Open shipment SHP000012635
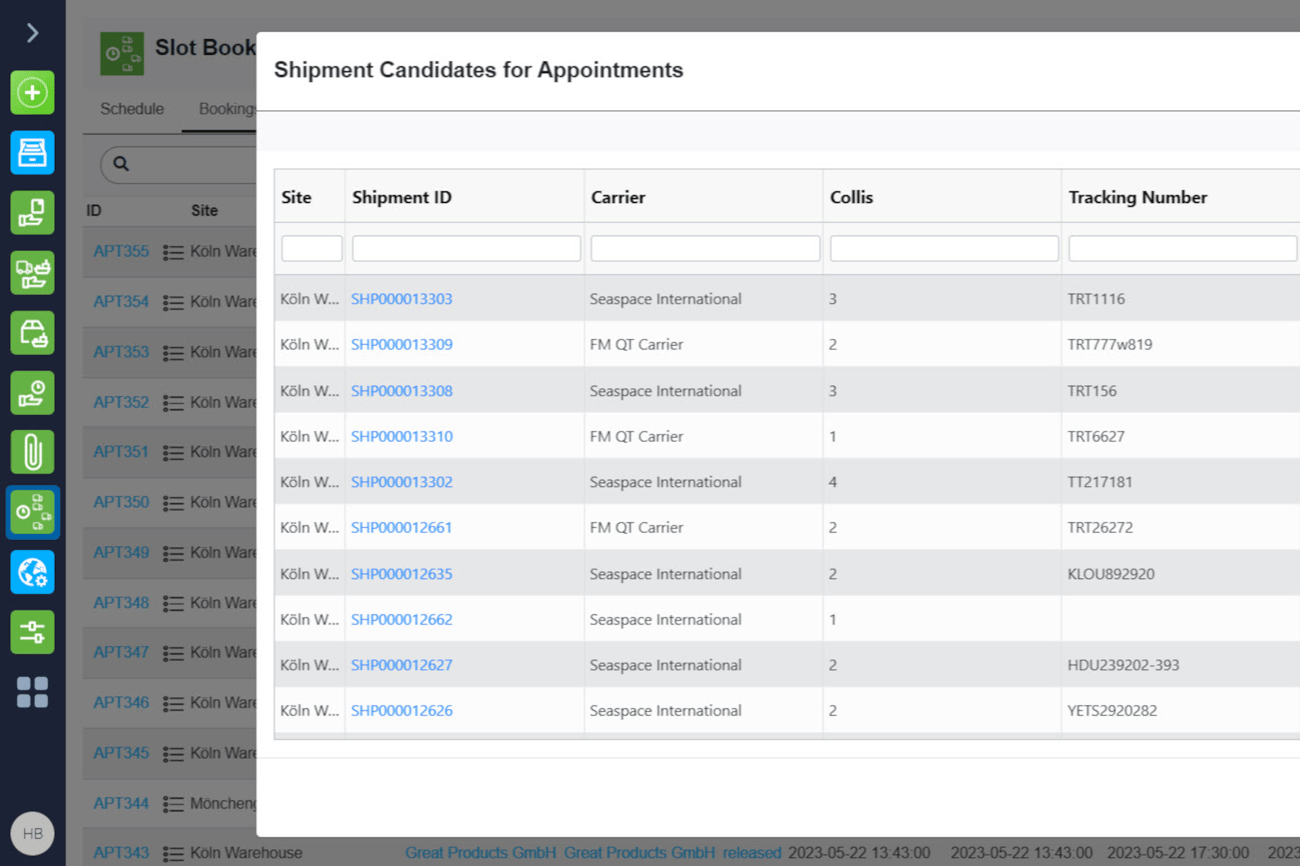This screenshot has width=1300, height=866. point(401,574)
